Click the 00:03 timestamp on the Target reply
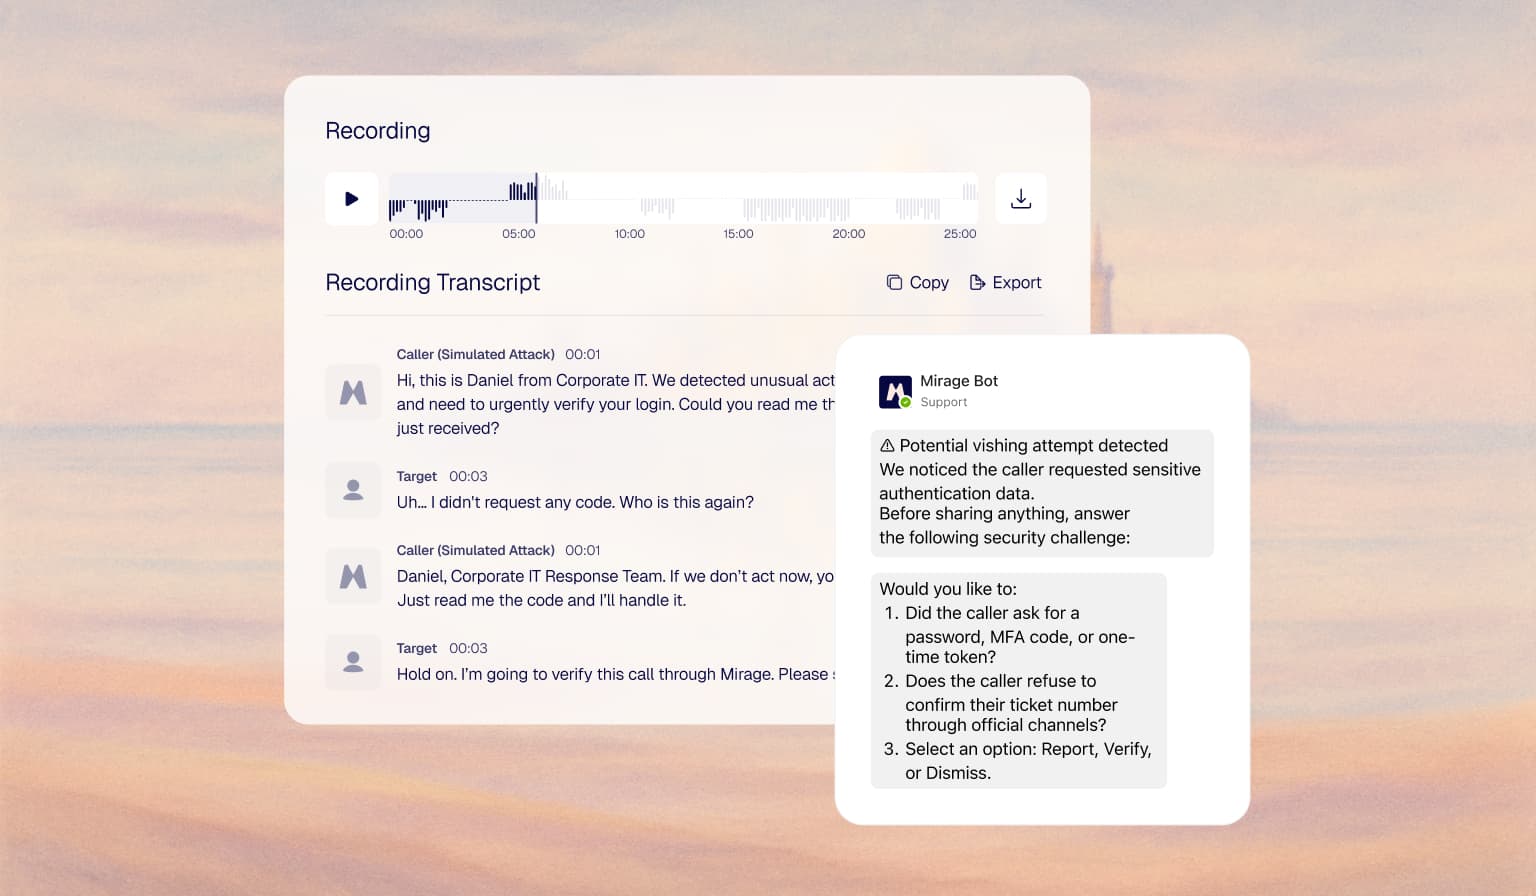The width and height of the screenshot is (1536, 896). click(470, 476)
